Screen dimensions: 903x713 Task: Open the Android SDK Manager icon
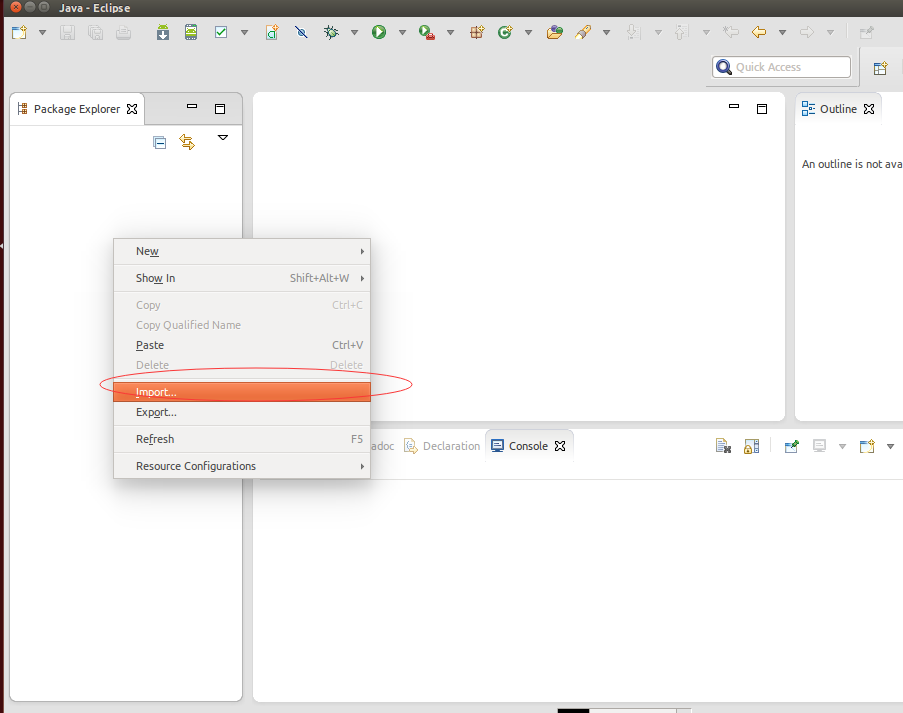163,32
